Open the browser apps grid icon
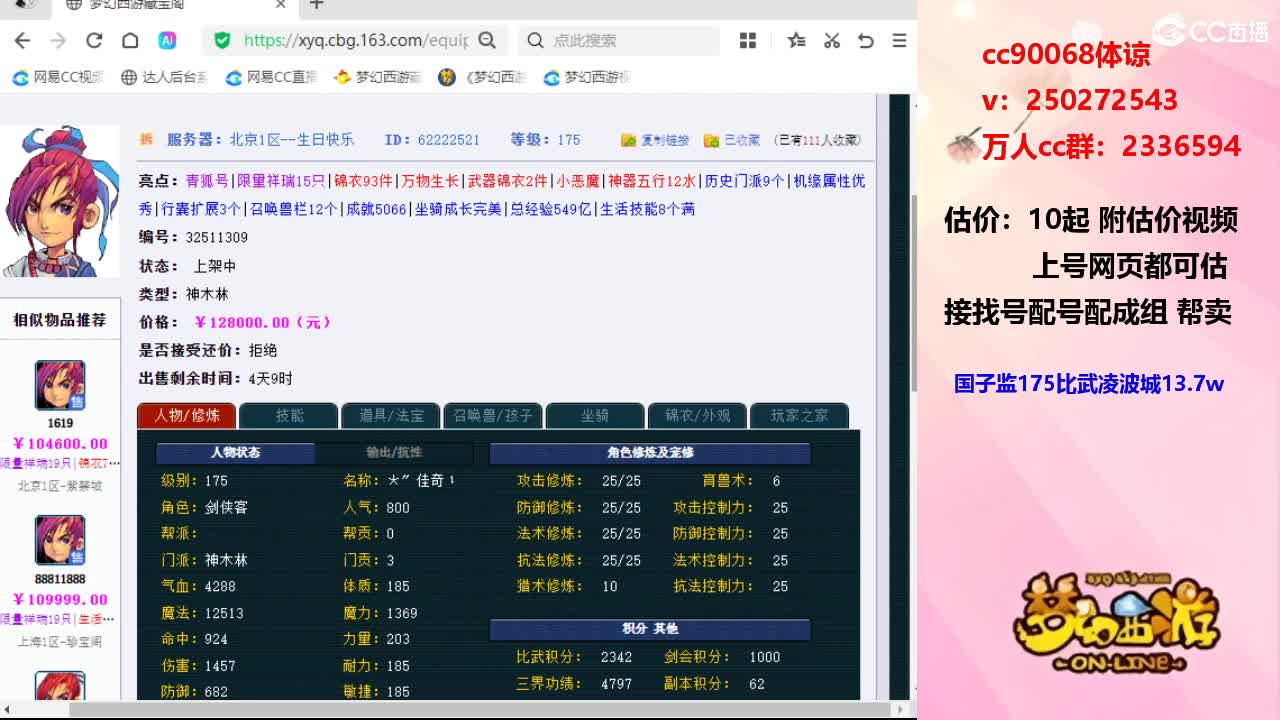This screenshot has width=1280, height=720. [x=748, y=40]
